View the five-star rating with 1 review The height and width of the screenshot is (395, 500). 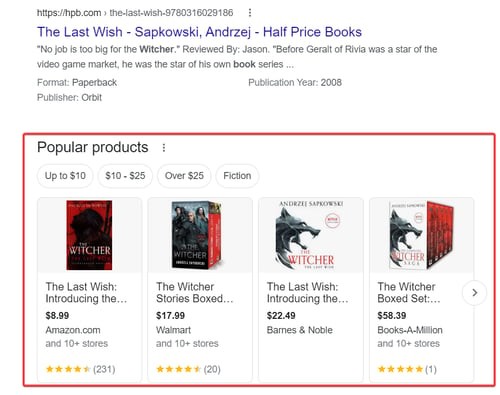click(407, 369)
